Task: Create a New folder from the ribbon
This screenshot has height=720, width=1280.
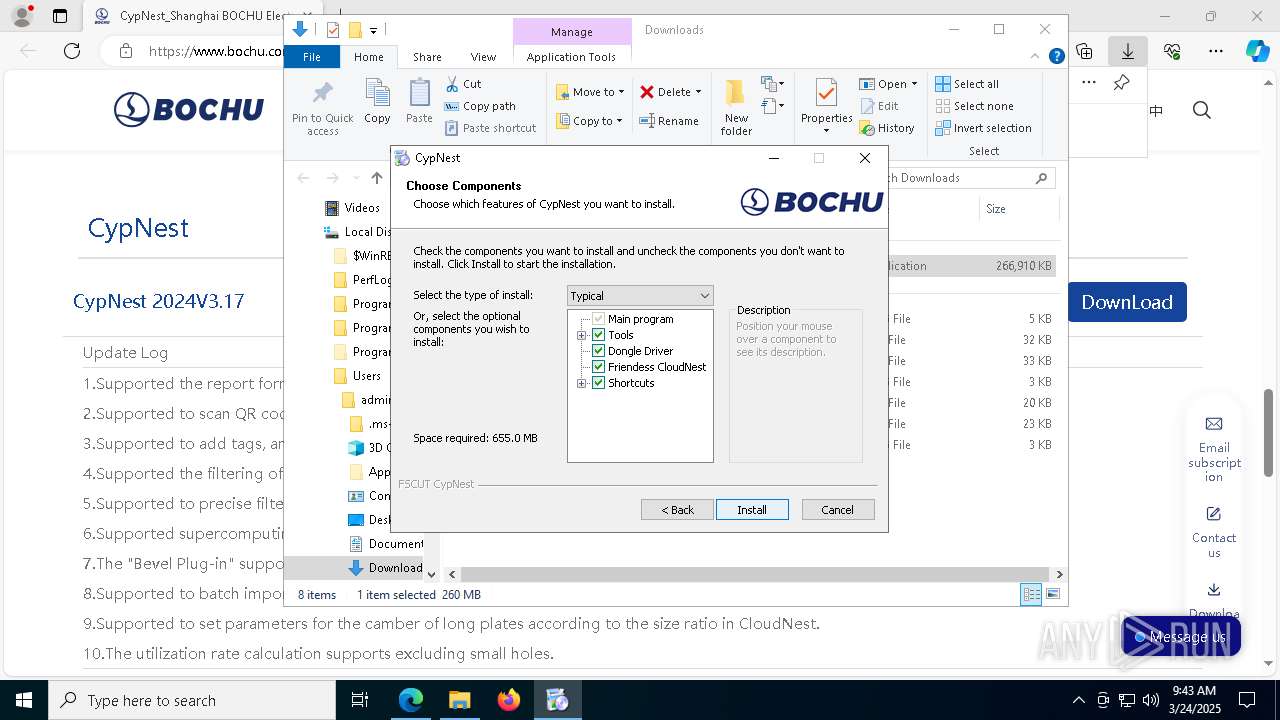Action: (x=736, y=108)
